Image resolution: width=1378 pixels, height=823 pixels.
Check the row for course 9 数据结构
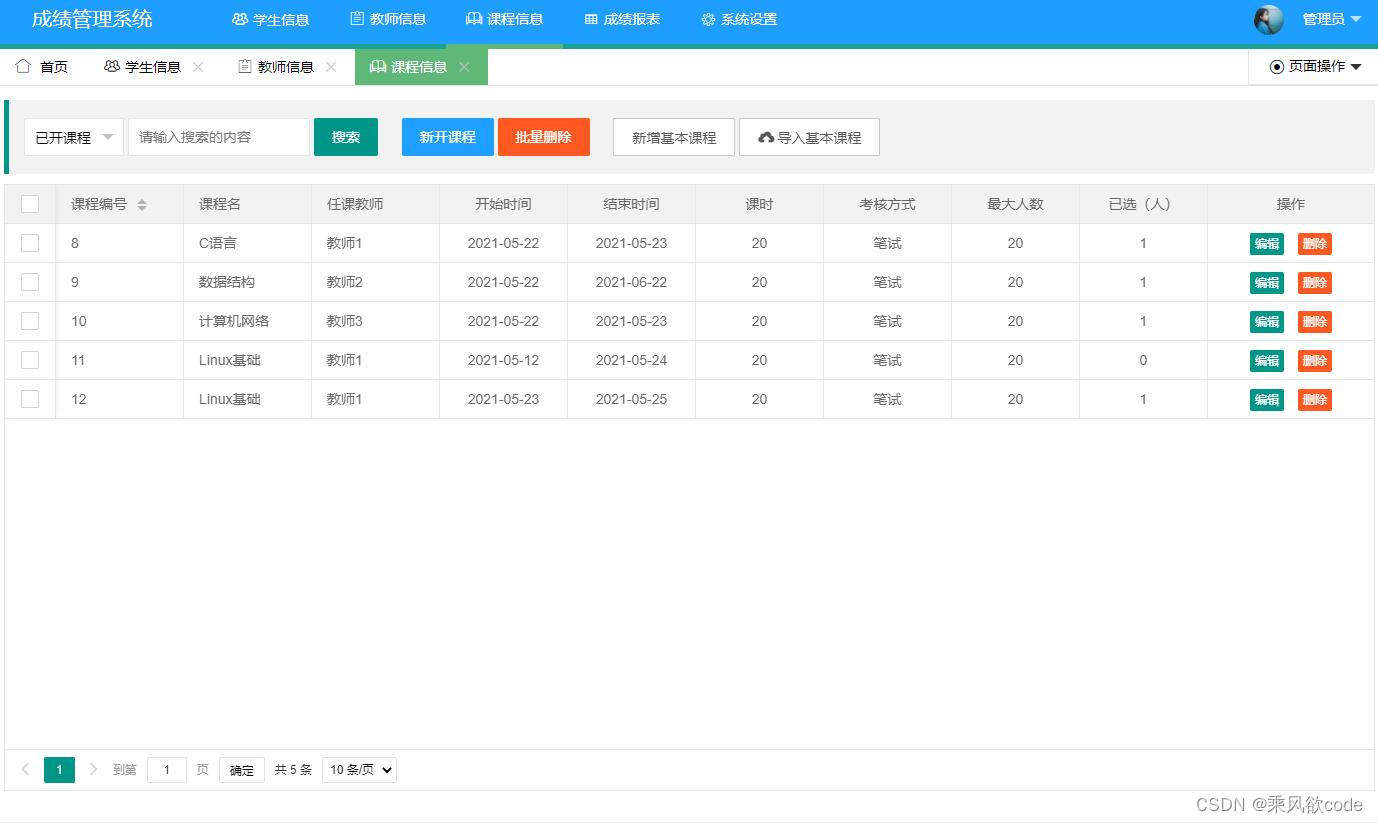(30, 282)
